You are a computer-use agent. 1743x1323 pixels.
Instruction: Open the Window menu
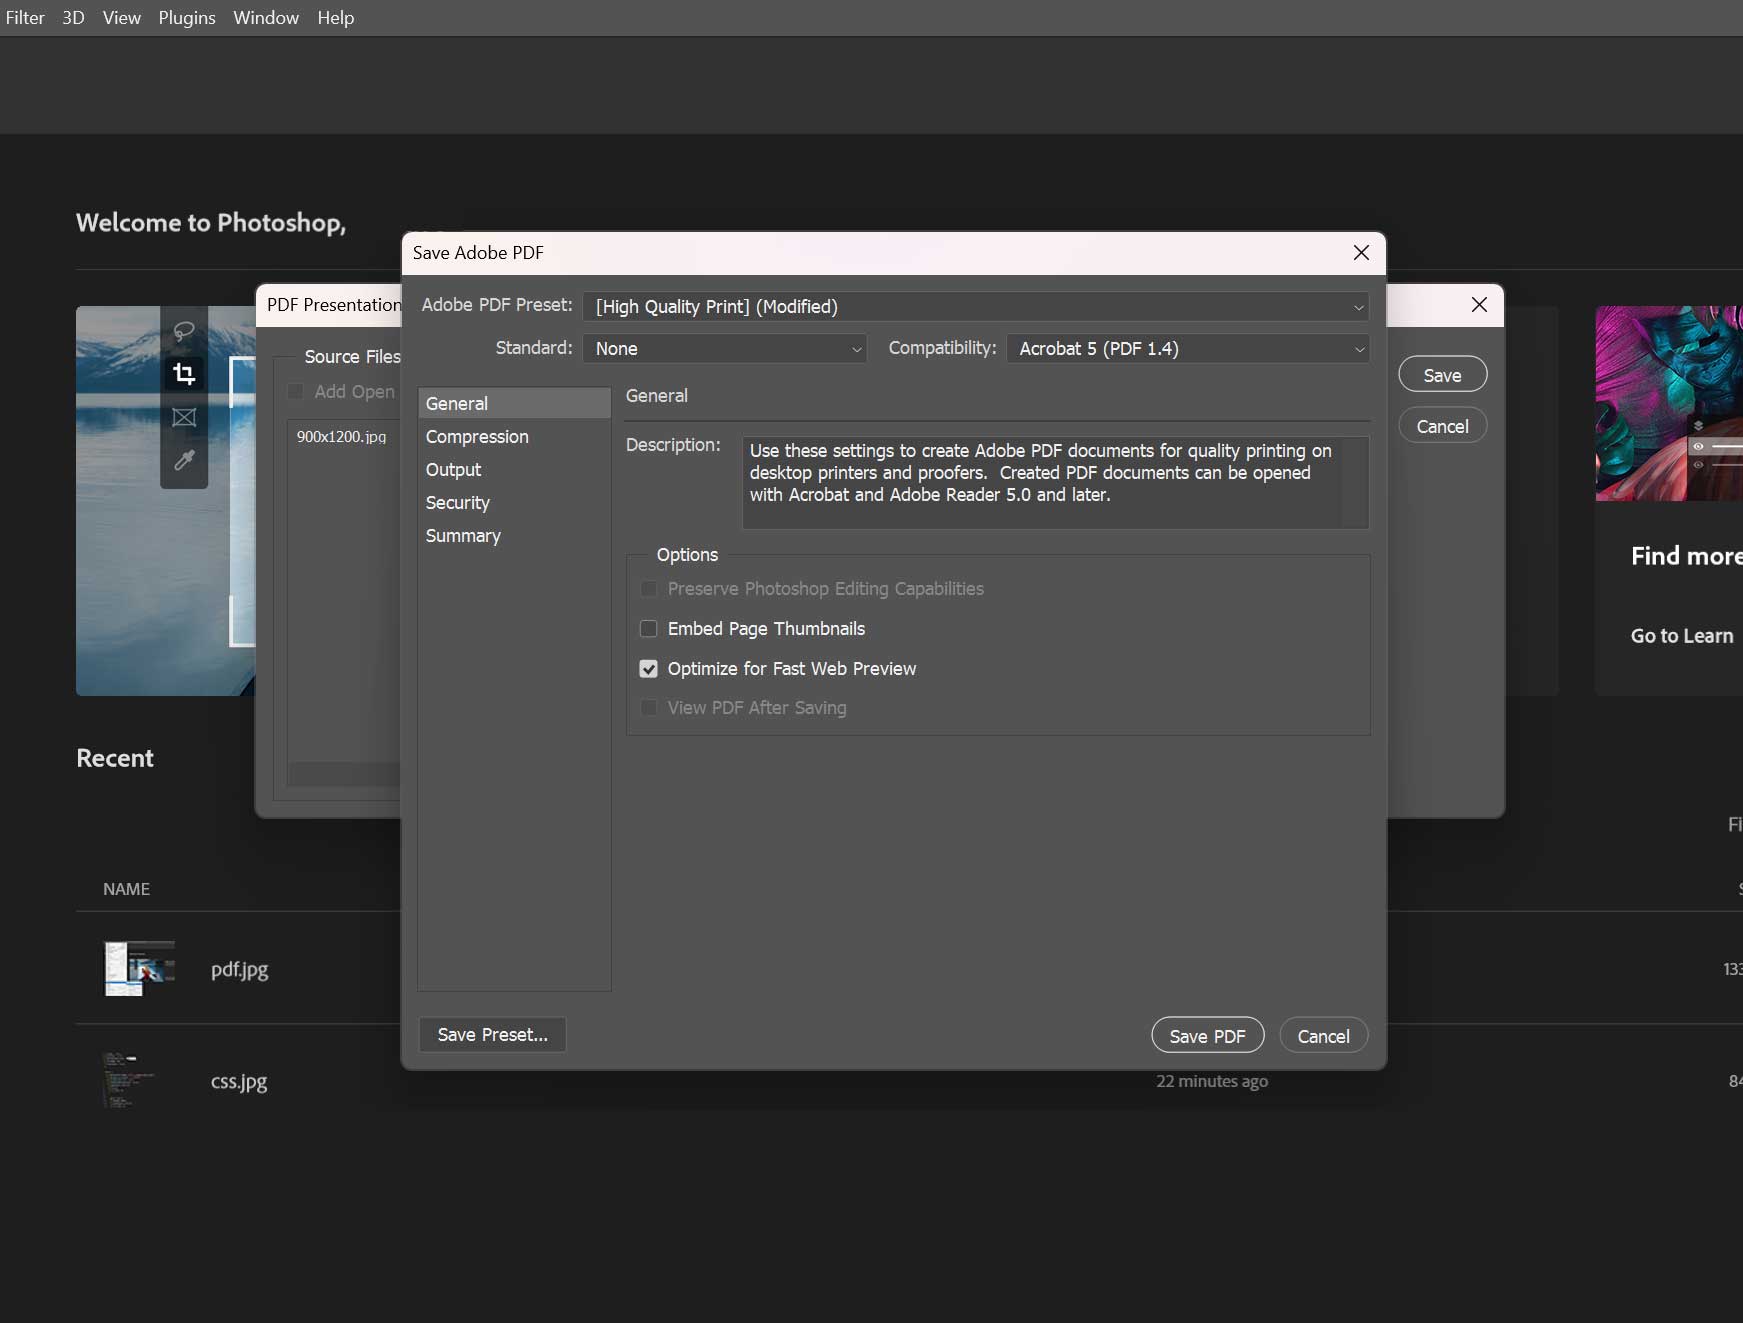coord(266,18)
